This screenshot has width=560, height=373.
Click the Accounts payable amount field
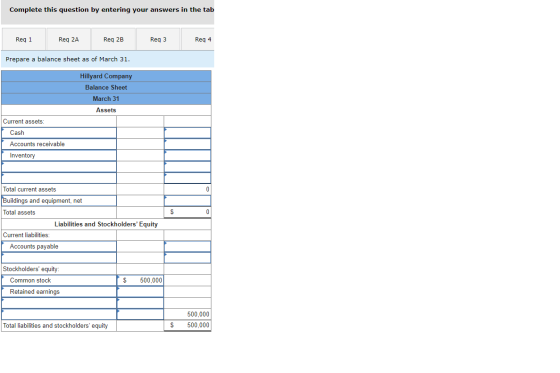click(x=188, y=247)
